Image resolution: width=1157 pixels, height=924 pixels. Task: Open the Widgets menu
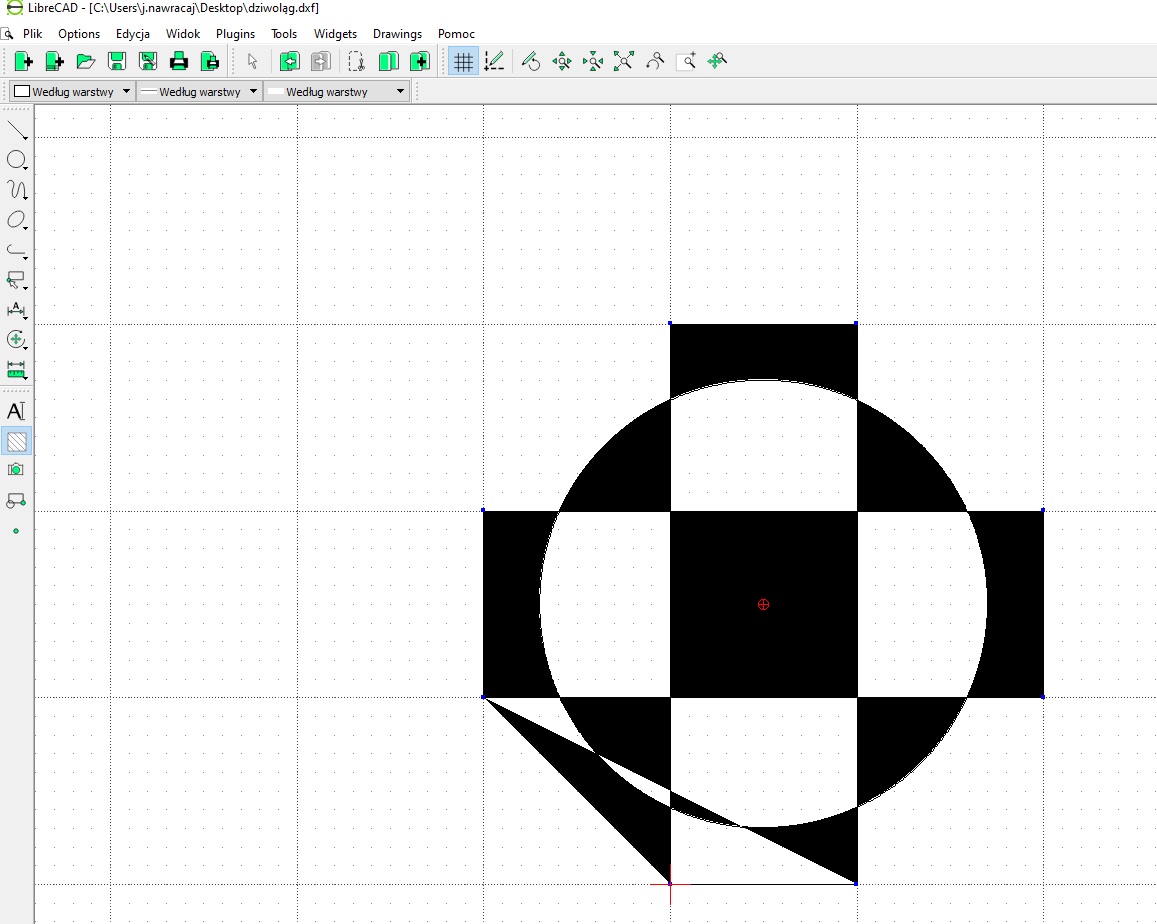coord(335,34)
